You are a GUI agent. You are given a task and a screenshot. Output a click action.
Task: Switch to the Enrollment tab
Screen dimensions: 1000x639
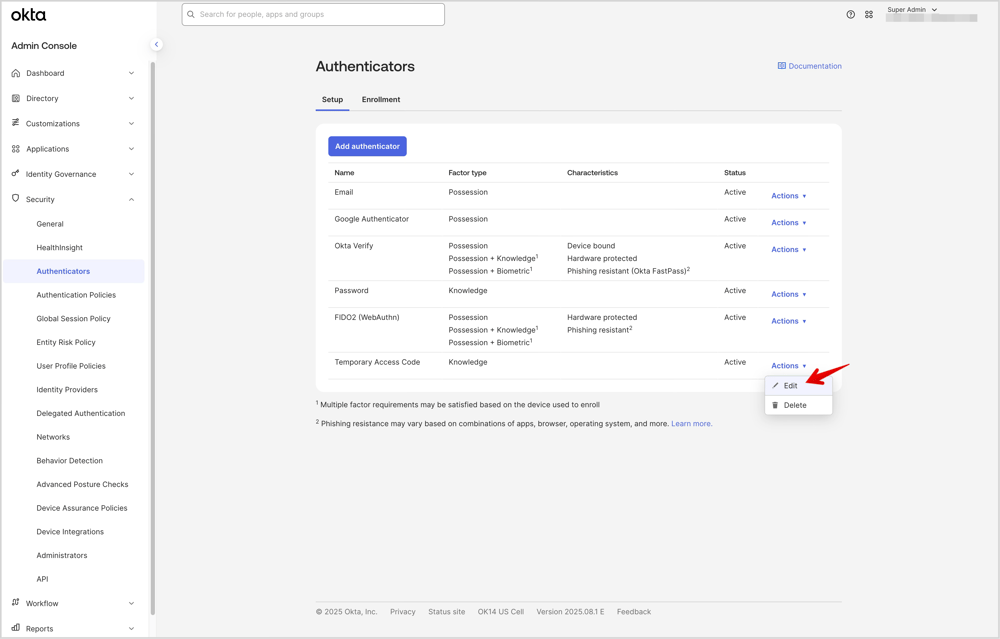(x=381, y=99)
